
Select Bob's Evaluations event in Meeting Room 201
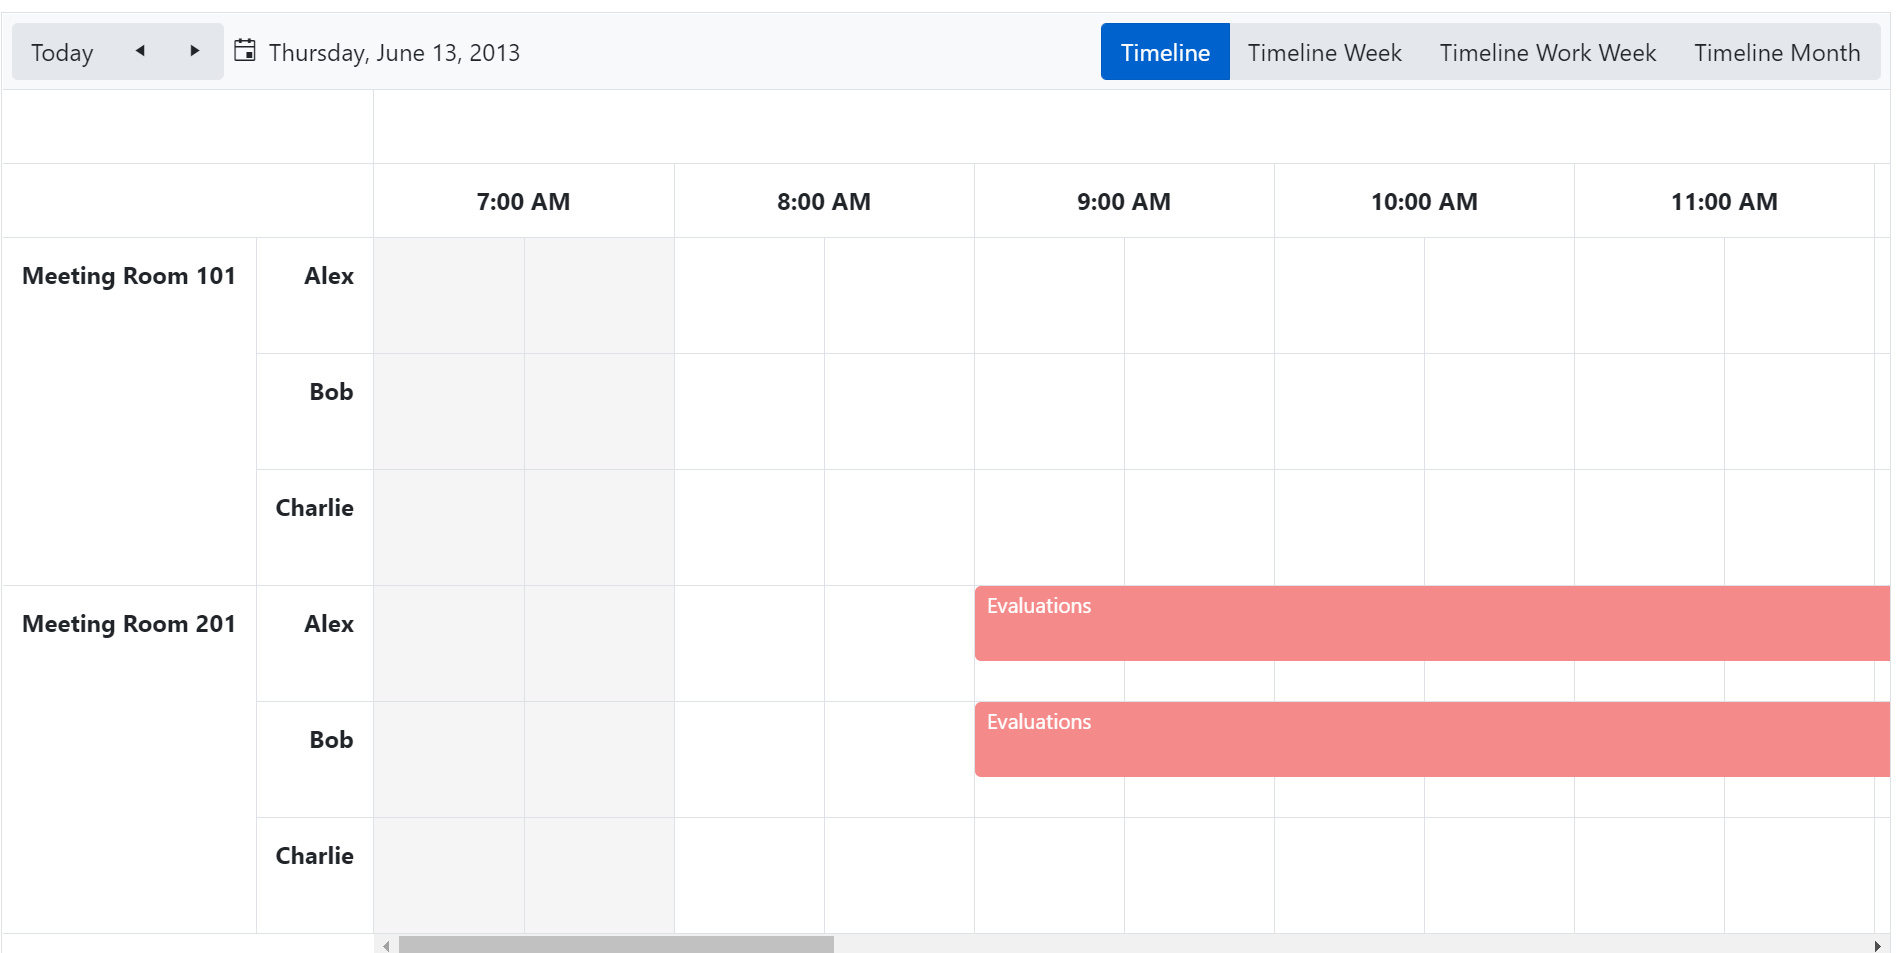pyautogui.click(x=1300, y=739)
